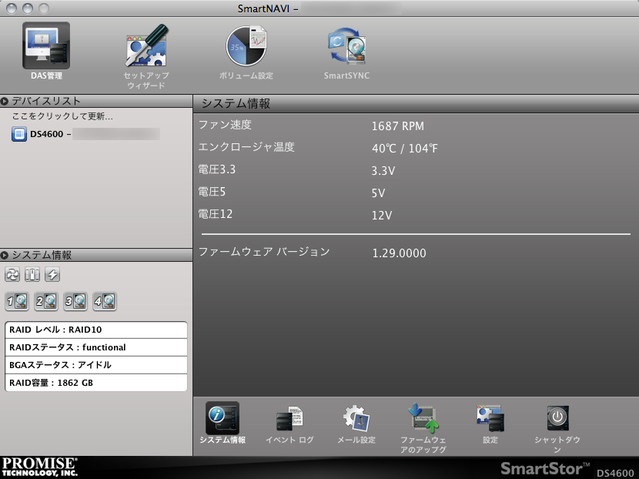Select disk 4 drive icon

(x=104, y=300)
